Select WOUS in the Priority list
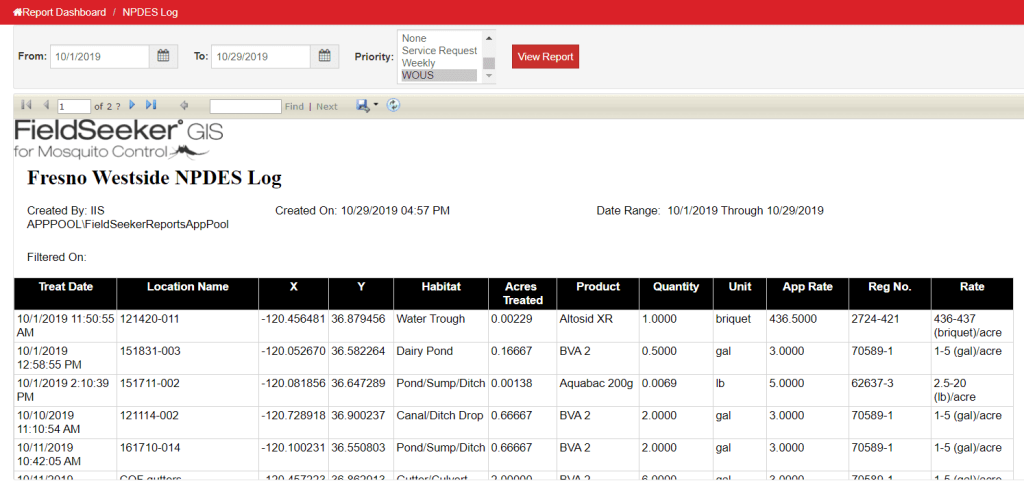The height and width of the screenshot is (496, 1024). click(x=441, y=76)
